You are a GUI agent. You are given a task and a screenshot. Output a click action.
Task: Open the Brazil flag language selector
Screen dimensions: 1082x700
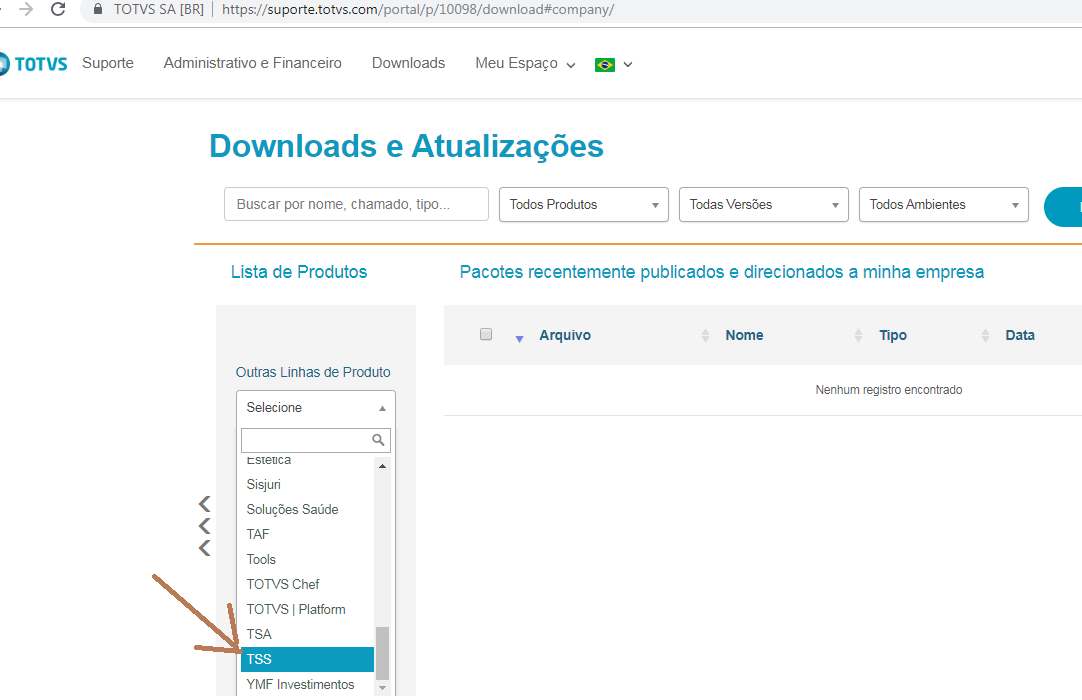coord(604,64)
